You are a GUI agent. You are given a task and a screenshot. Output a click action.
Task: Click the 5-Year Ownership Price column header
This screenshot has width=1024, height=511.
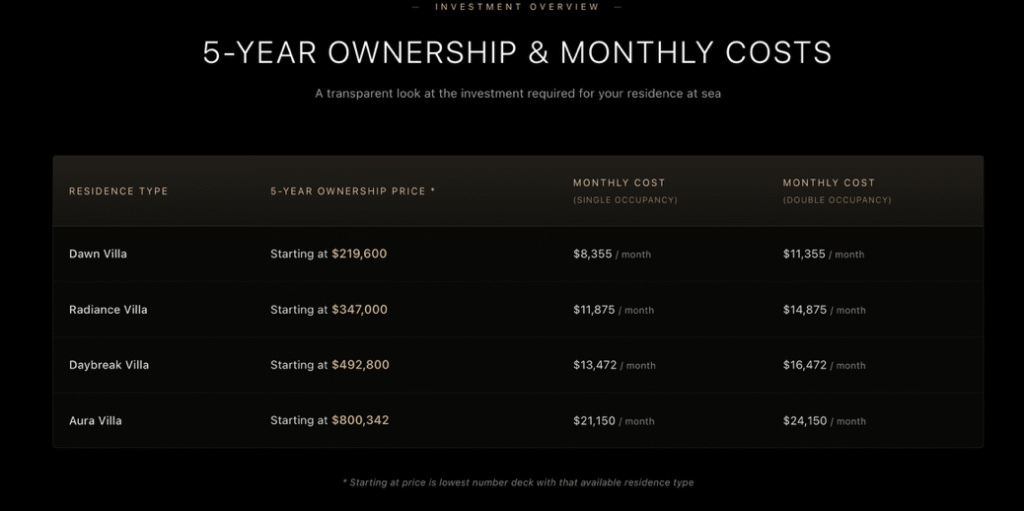pos(352,191)
